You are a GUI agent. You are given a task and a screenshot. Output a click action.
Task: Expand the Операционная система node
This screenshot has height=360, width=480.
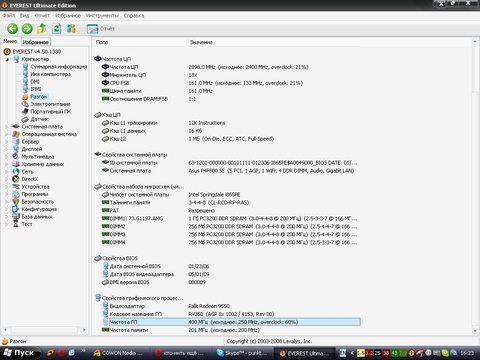click(7, 134)
